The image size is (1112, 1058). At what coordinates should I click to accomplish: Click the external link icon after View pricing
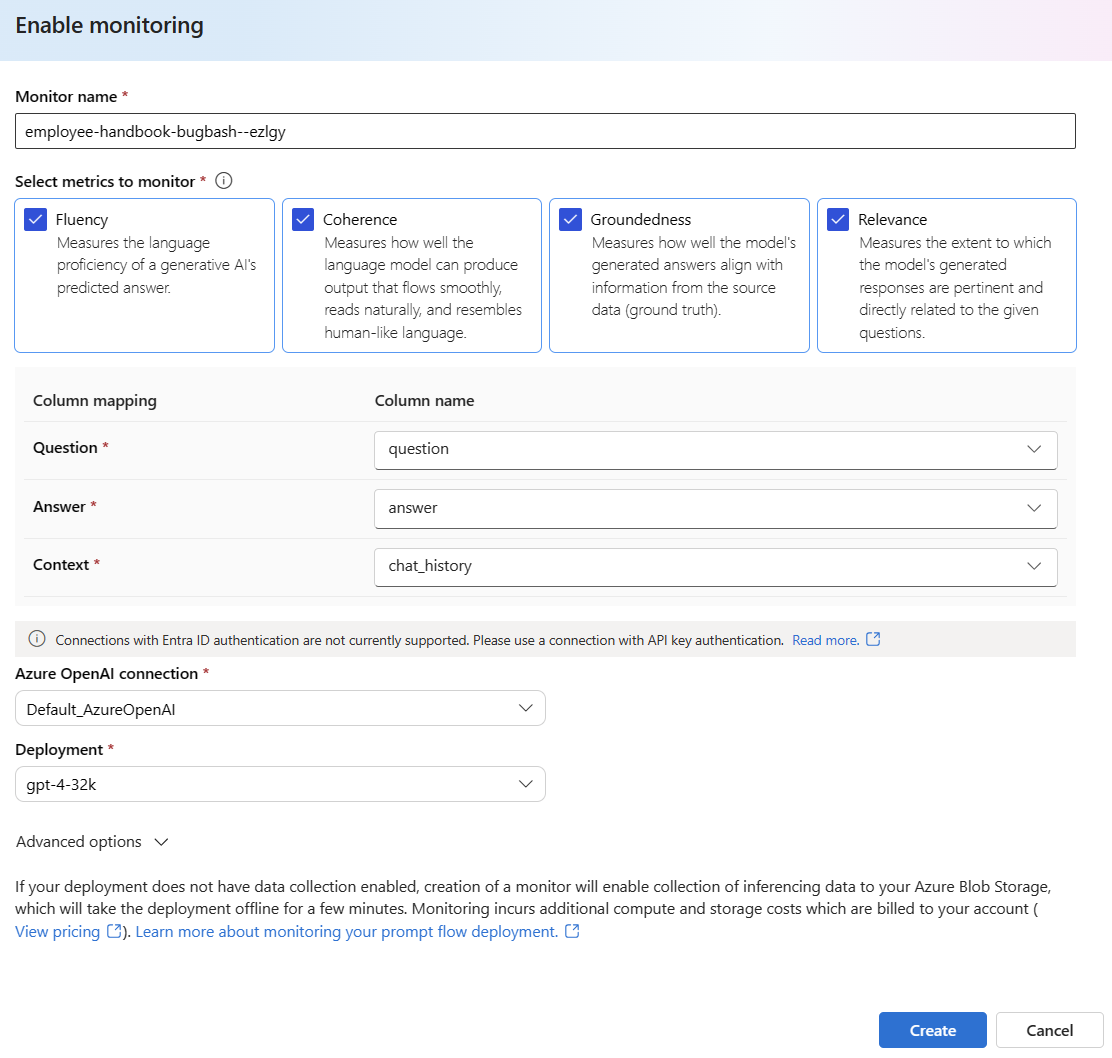[x=114, y=931]
